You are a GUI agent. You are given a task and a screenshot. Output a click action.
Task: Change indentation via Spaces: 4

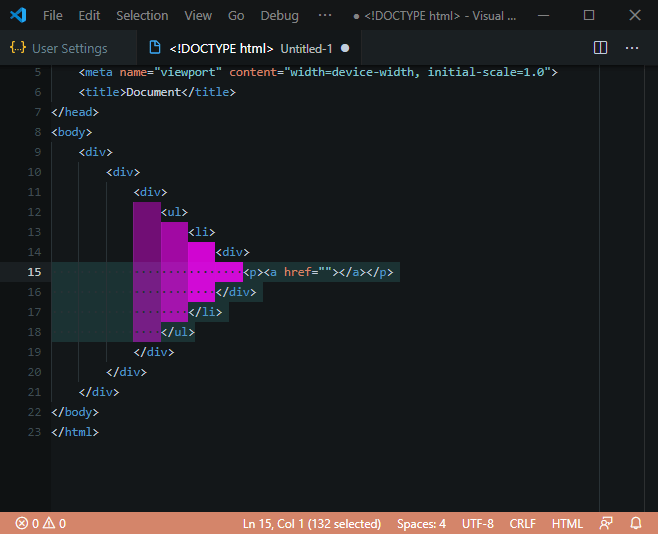(x=421, y=524)
